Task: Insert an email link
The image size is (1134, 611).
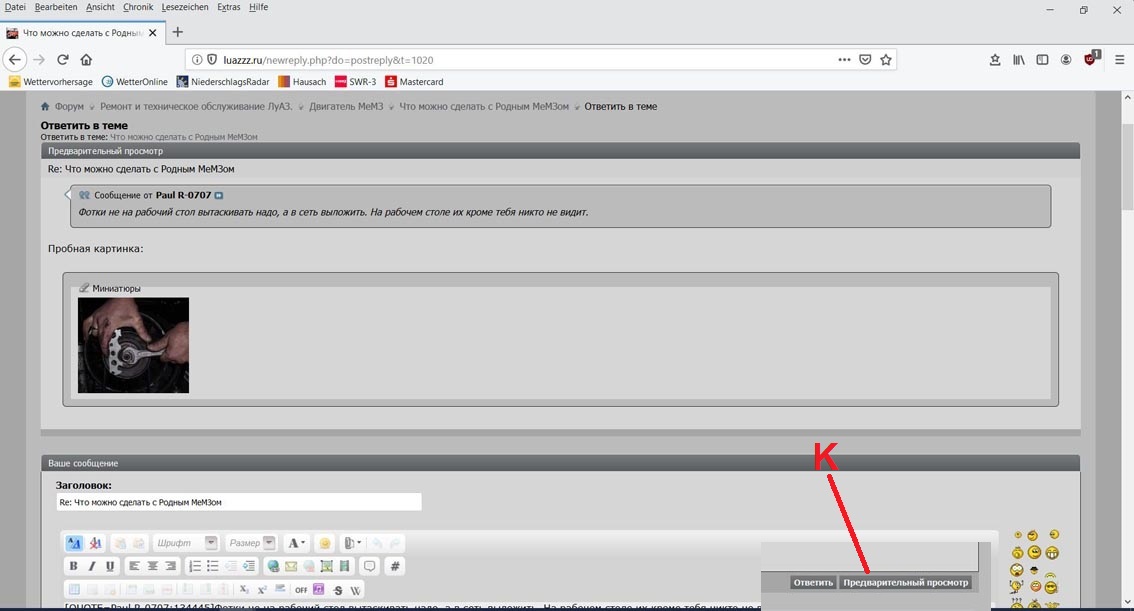Action: click(x=291, y=566)
